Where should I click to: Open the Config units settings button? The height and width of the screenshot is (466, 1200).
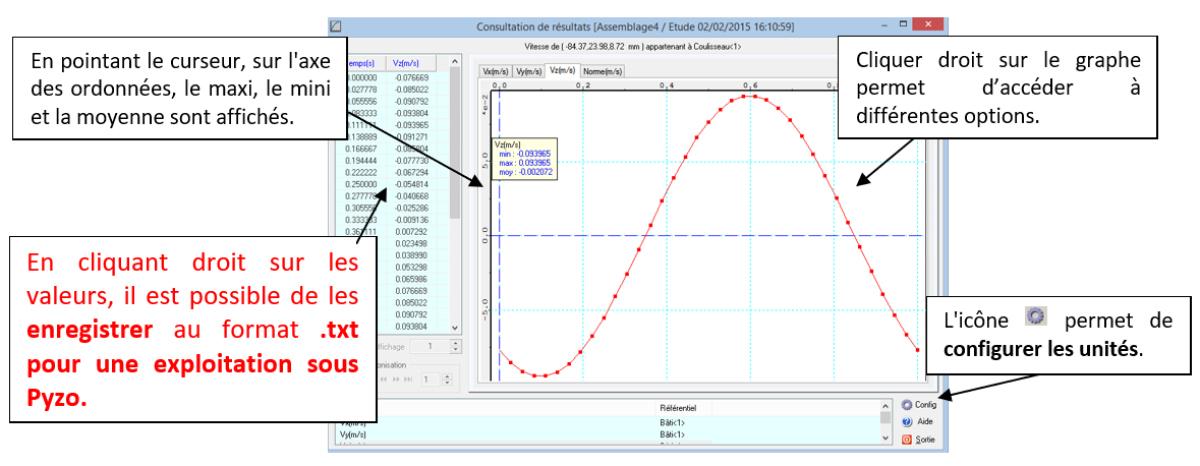920,406
